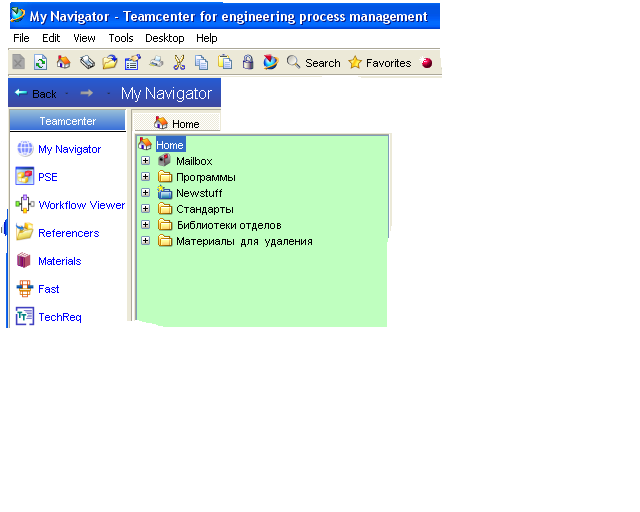Open the Materials application
This screenshot has height=512, width=640.
pos(60,261)
